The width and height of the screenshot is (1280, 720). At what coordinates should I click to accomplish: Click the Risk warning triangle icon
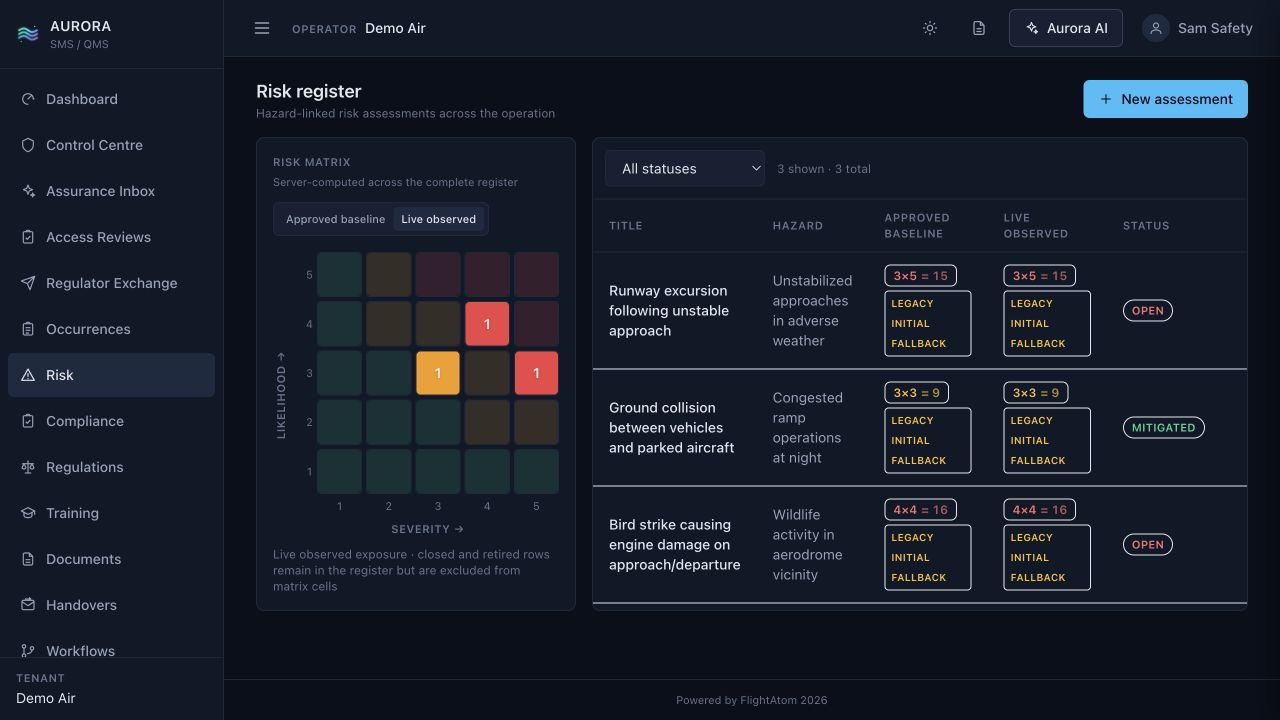tap(28, 375)
